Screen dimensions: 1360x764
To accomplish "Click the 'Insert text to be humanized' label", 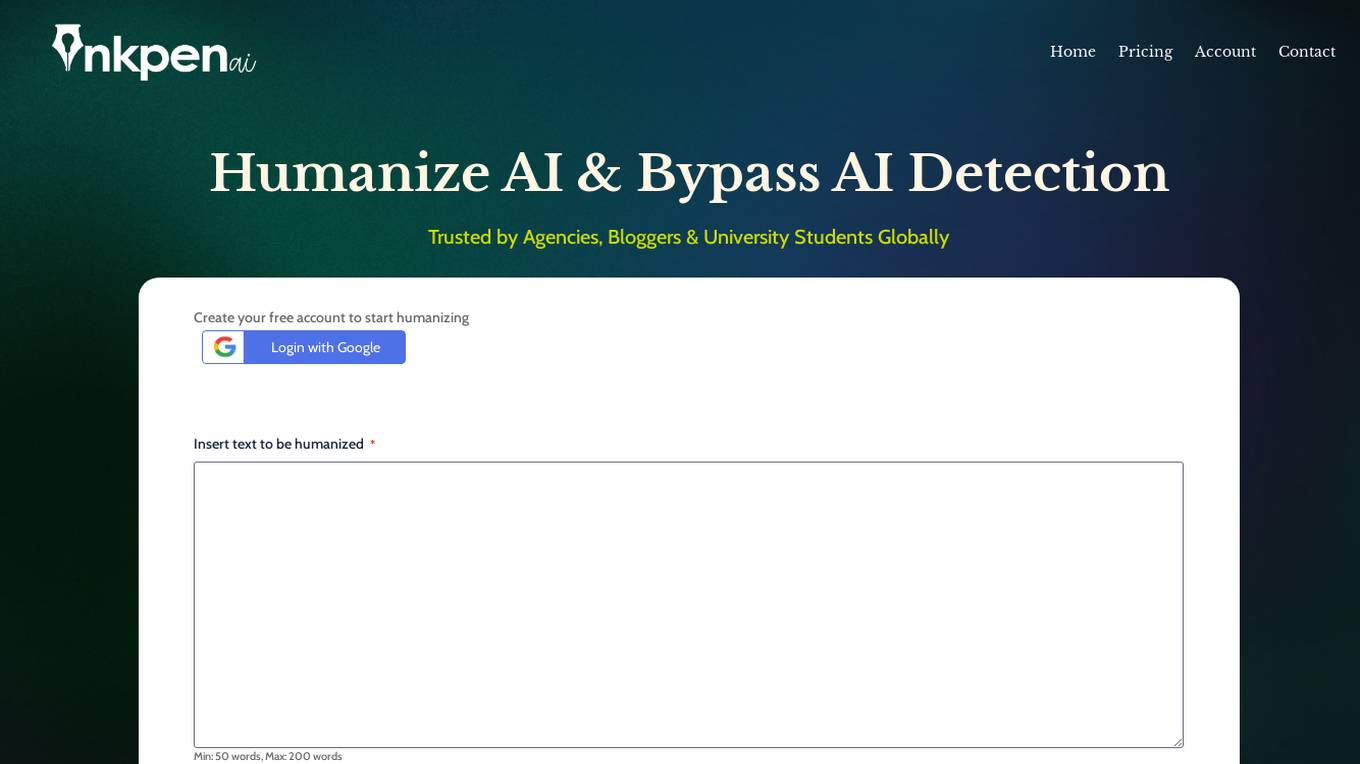I will (x=279, y=444).
